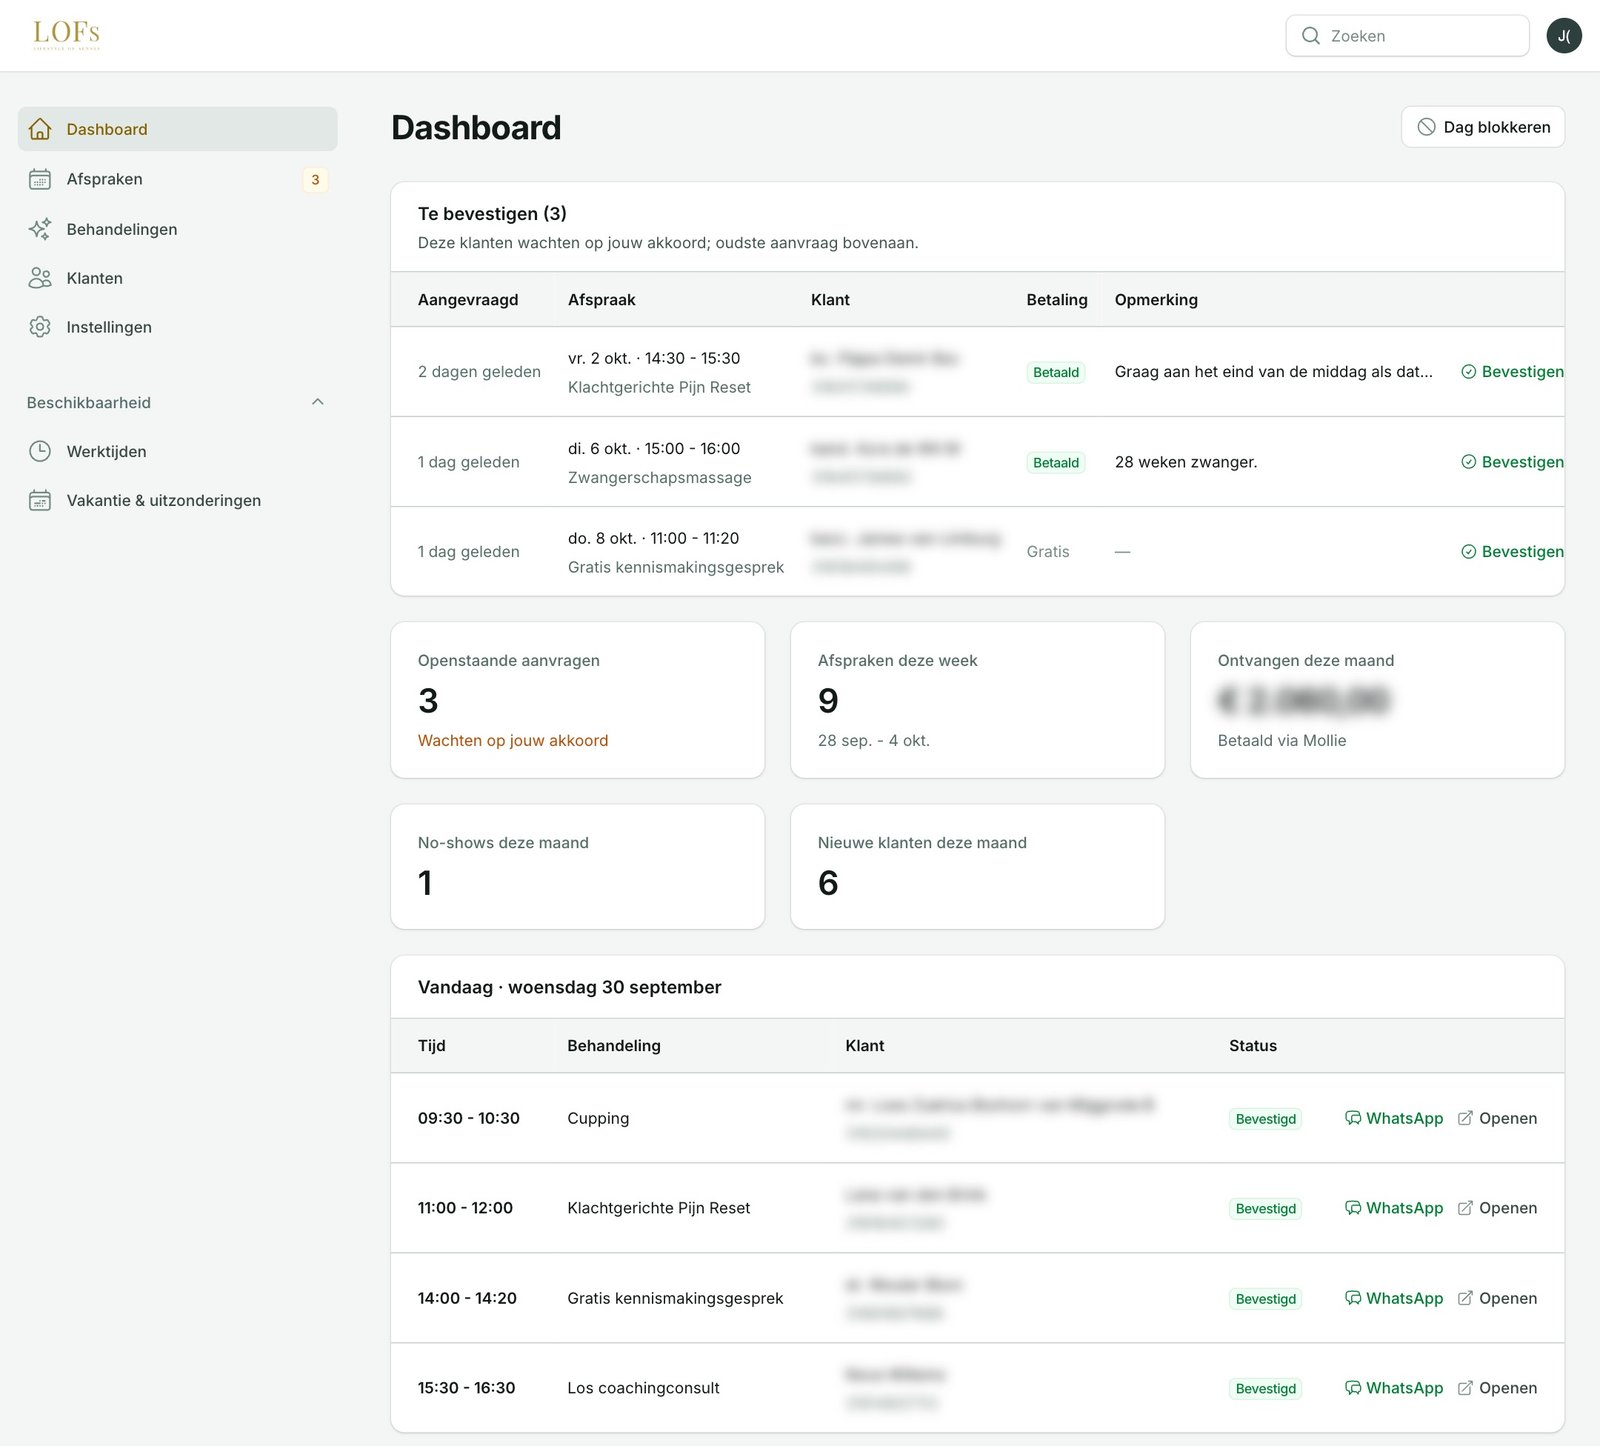Click the Werktijden clock icon
This screenshot has height=1446, width=1600.
click(40, 451)
